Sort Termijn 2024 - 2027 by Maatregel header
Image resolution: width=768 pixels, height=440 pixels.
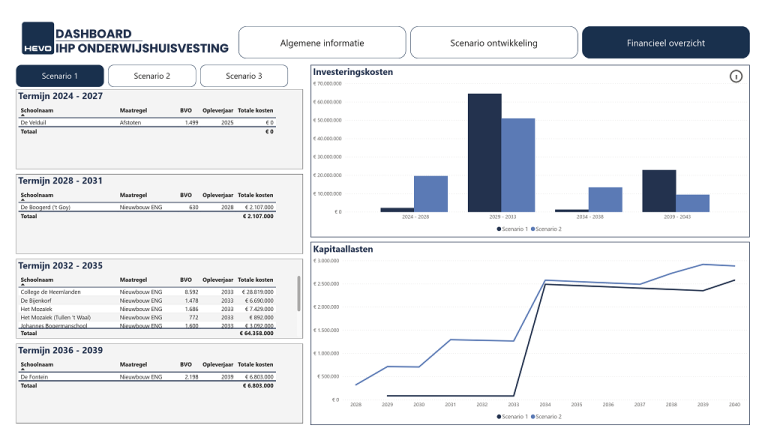point(133,110)
